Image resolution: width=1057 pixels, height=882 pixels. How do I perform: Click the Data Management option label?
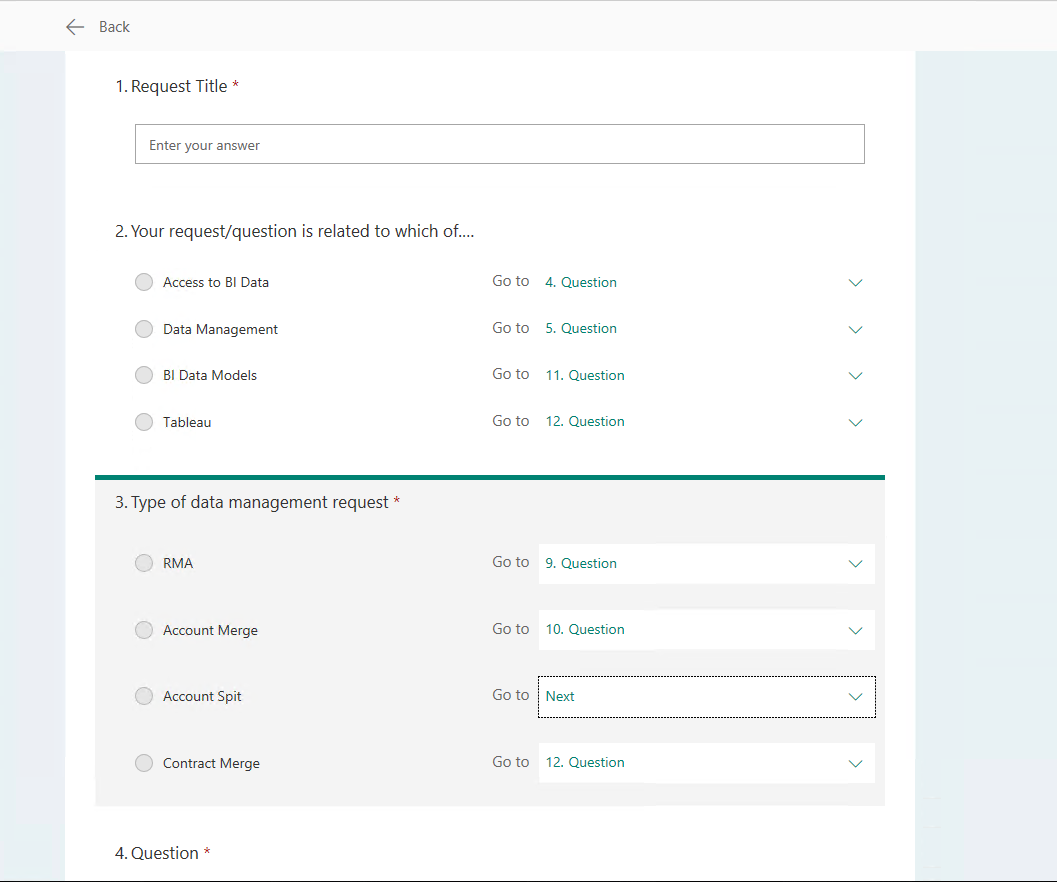220,329
